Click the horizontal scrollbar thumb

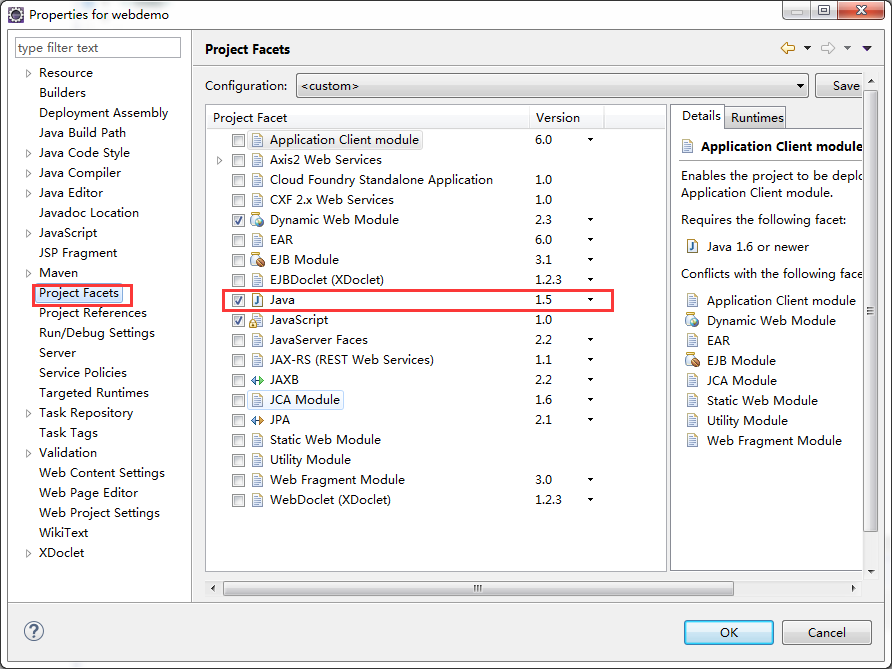pos(478,588)
